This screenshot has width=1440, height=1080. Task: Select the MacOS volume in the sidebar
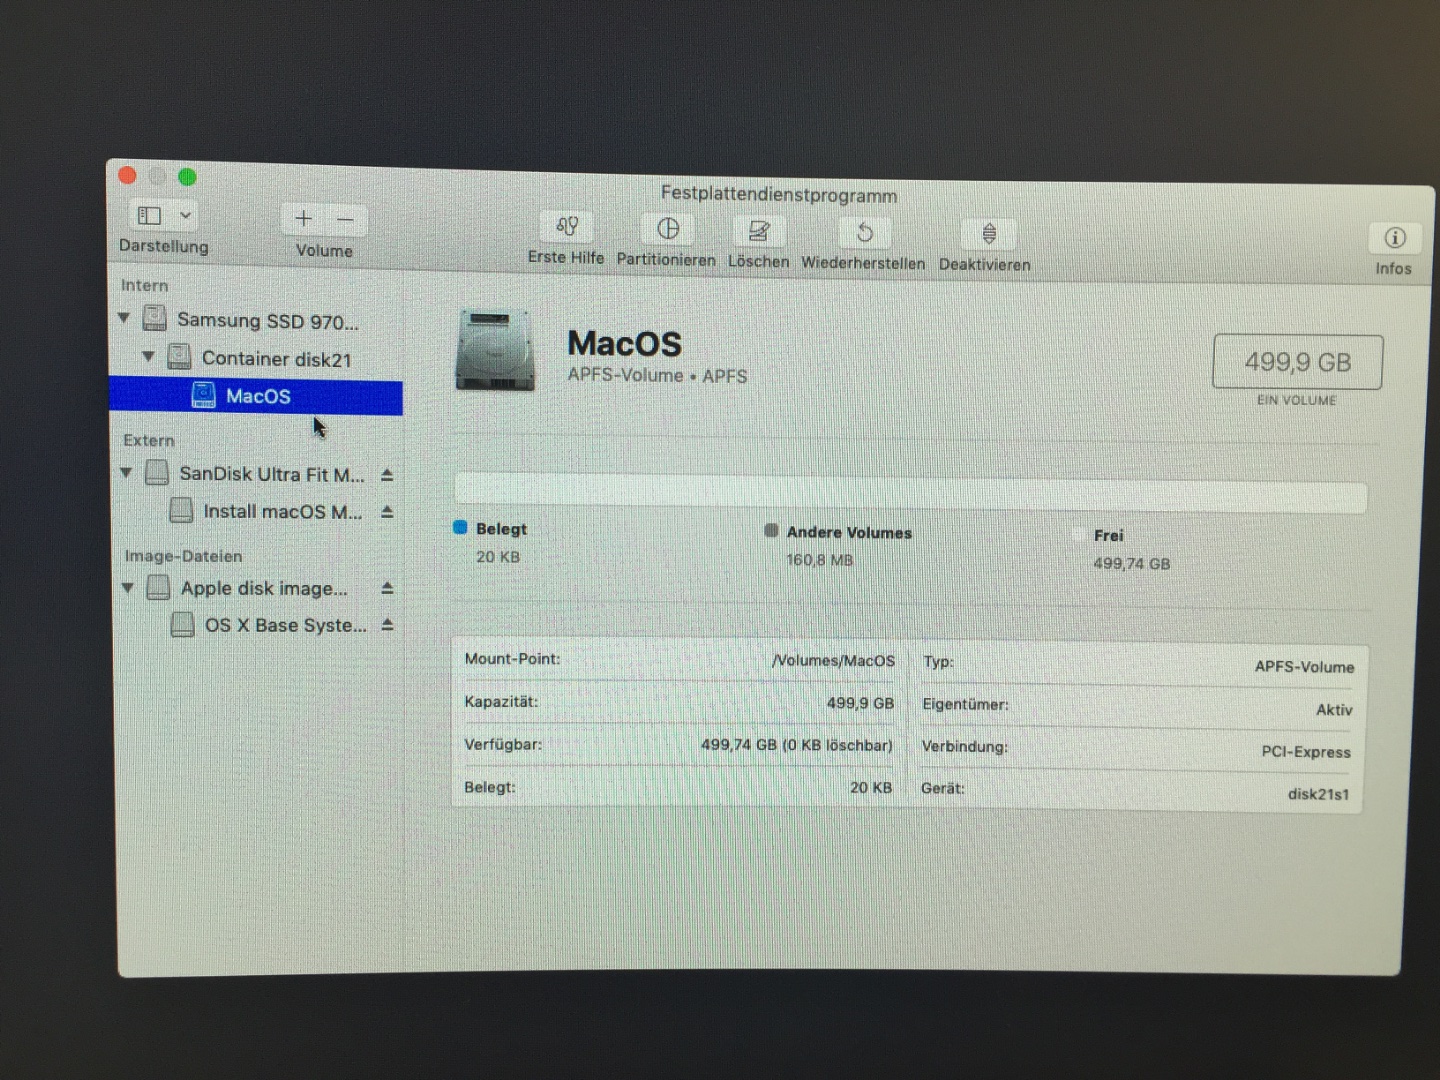click(x=256, y=397)
